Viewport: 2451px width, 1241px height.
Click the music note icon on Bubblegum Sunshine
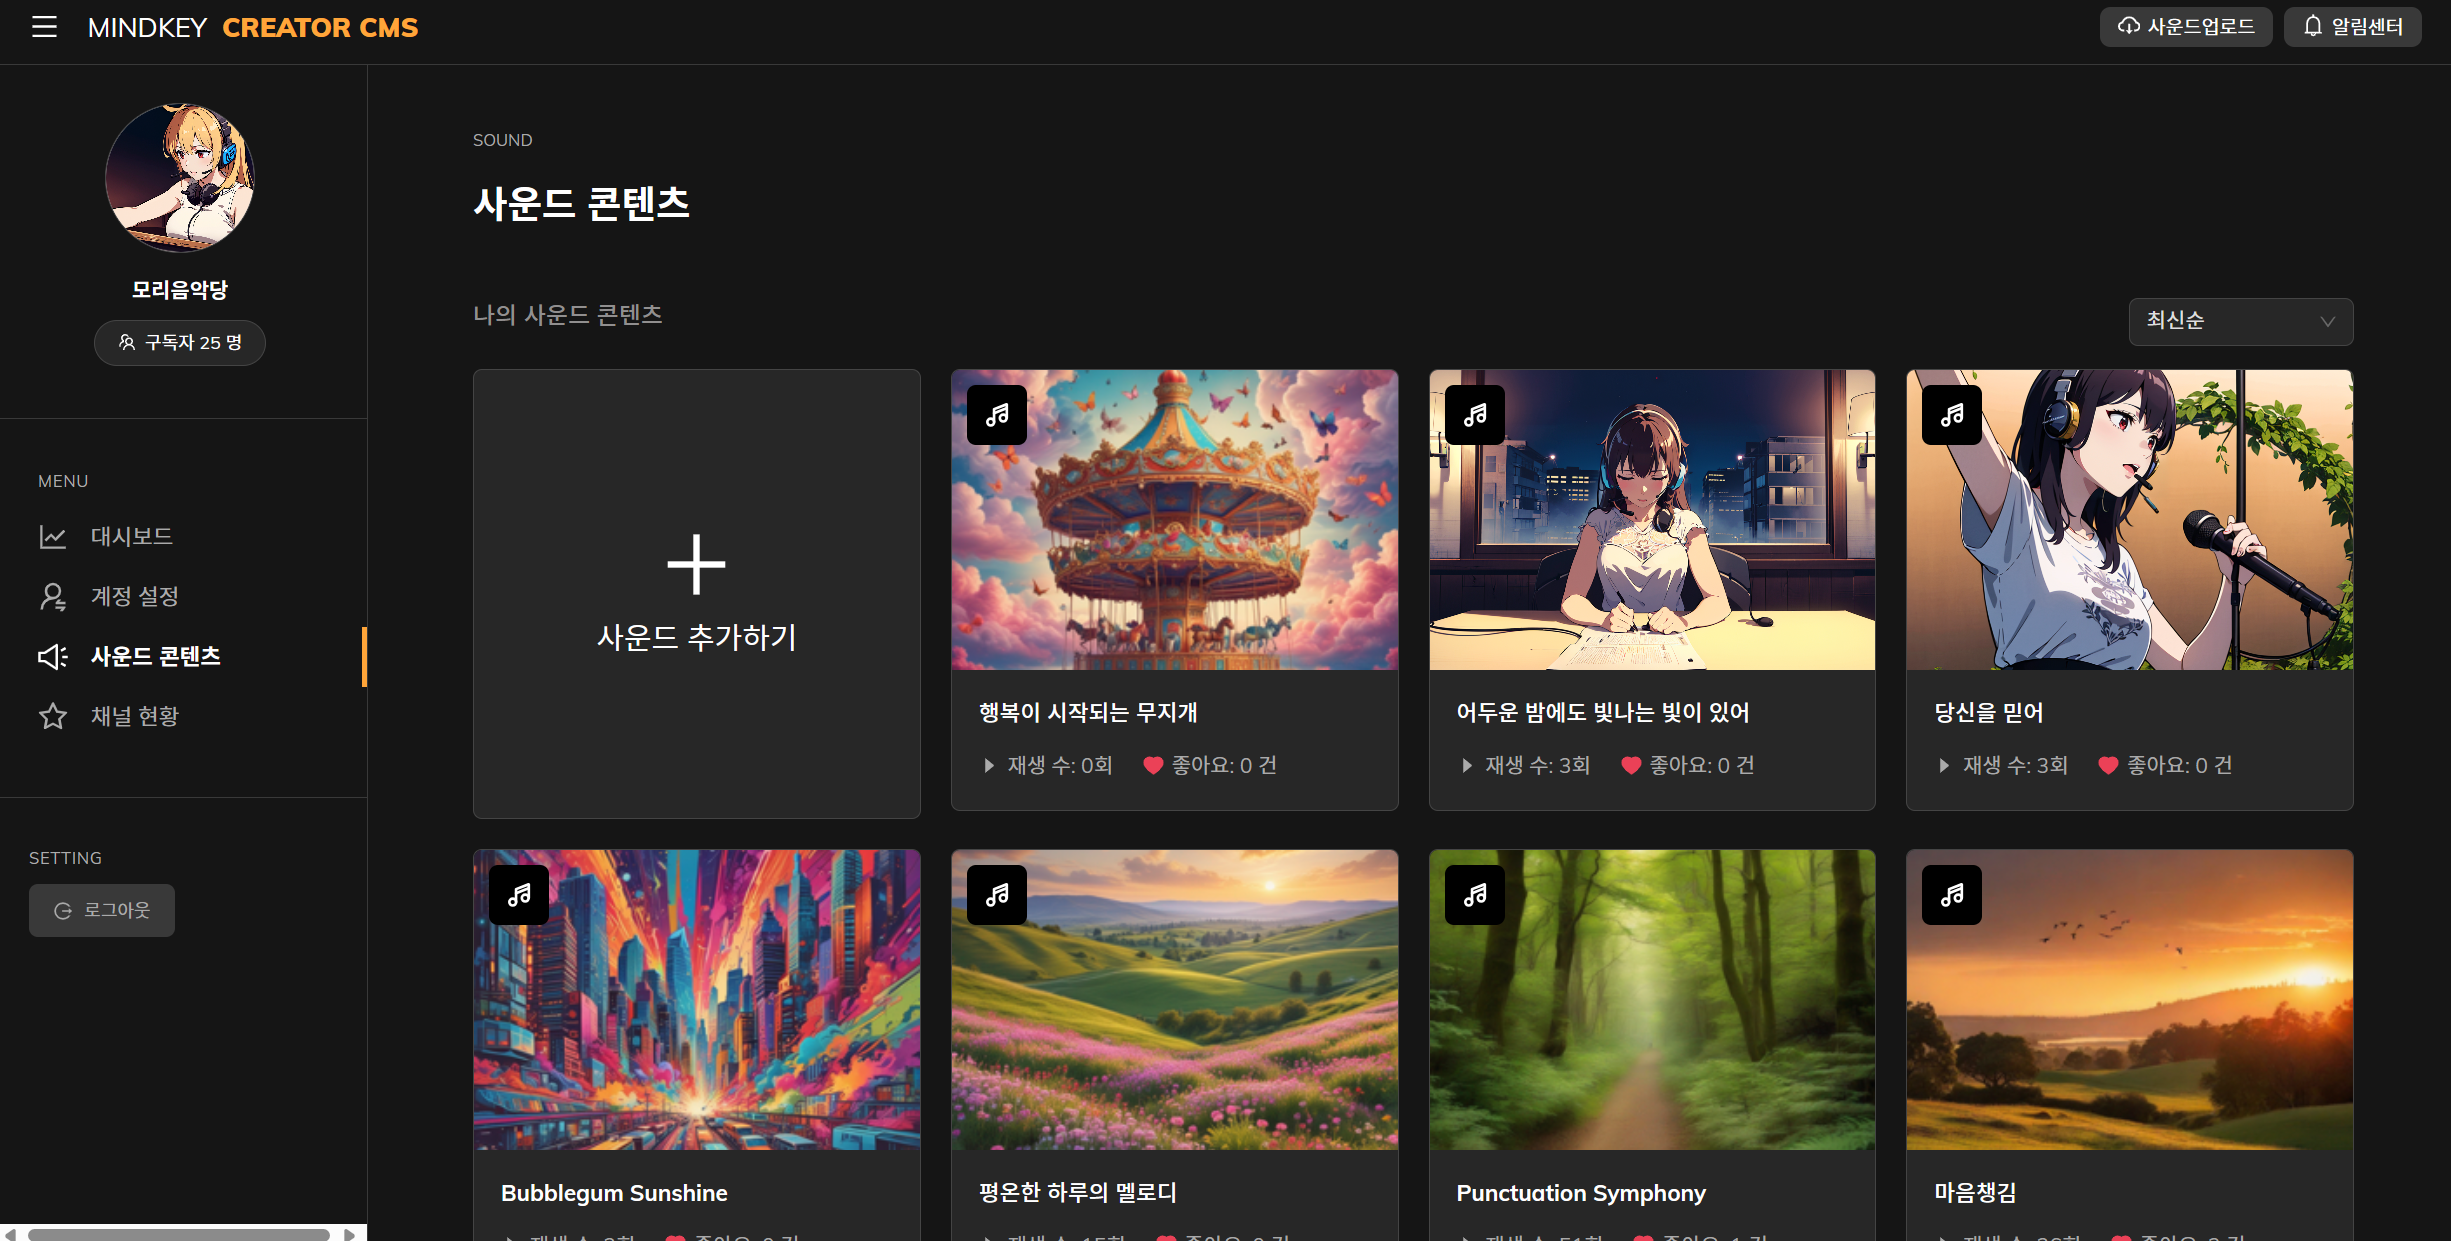click(519, 895)
